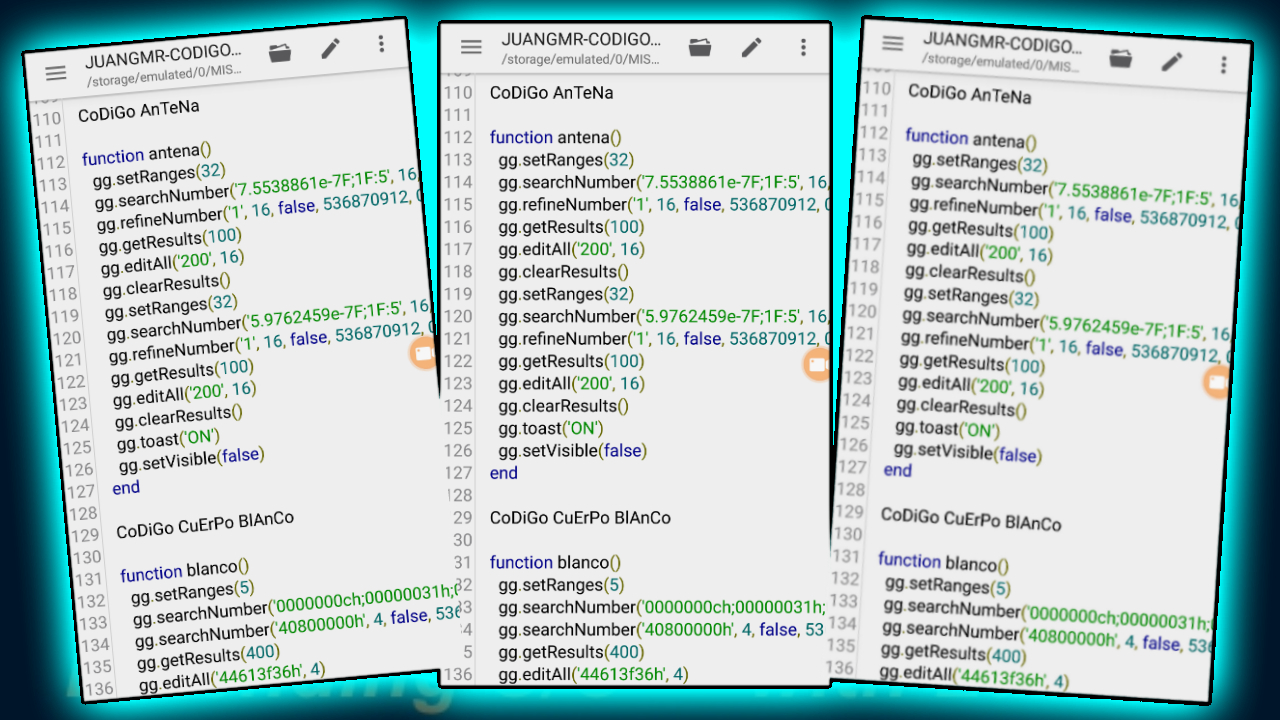Screen dimensions: 1280x720
Task: Tap the folder icon on the right screenshot
Action: (1120, 60)
